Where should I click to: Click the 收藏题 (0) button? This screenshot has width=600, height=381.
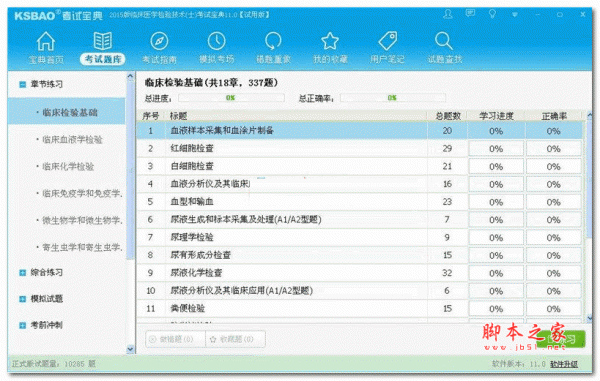[236, 339]
